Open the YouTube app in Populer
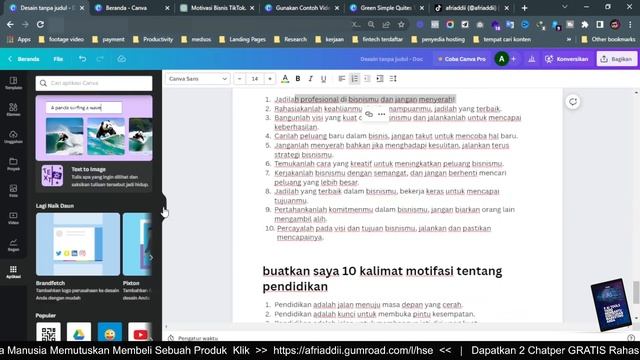The image size is (640, 360). [x=140, y=332]
